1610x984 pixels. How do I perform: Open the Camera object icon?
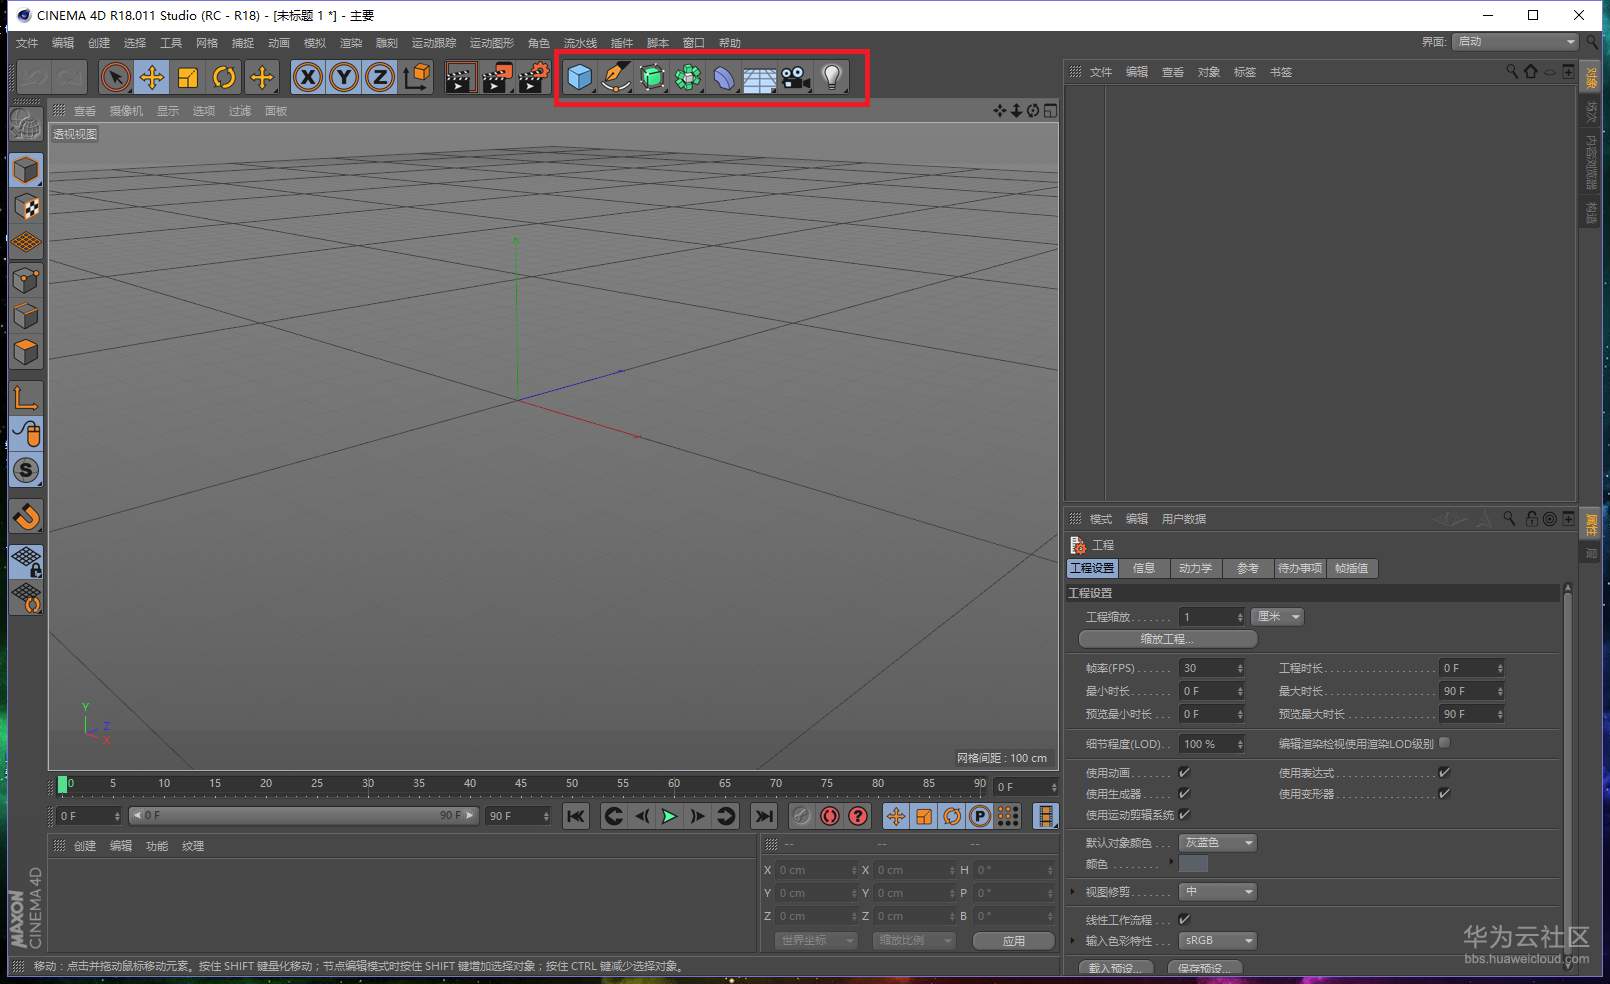tap(795, 77)
